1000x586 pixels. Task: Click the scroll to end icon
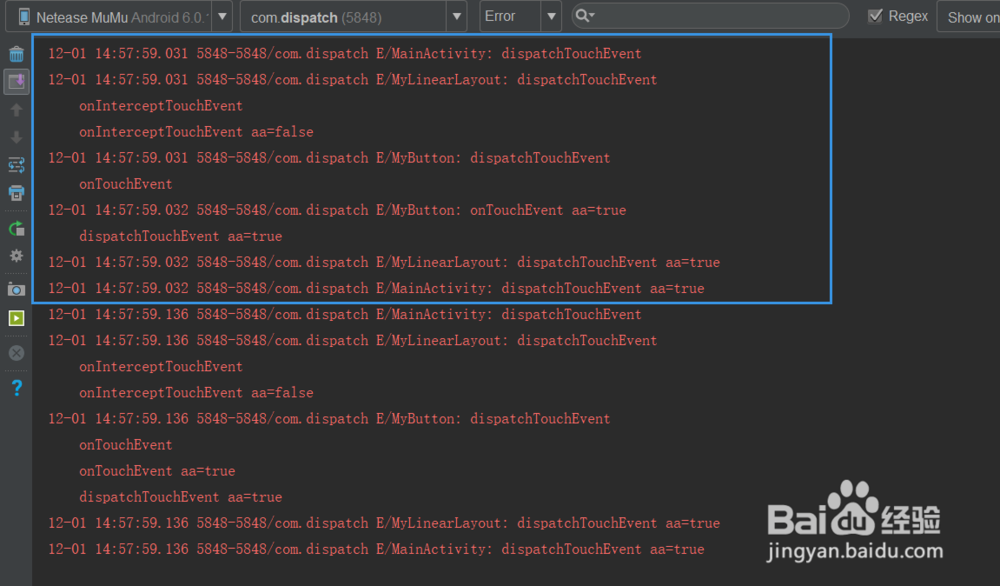click(17, 82)
